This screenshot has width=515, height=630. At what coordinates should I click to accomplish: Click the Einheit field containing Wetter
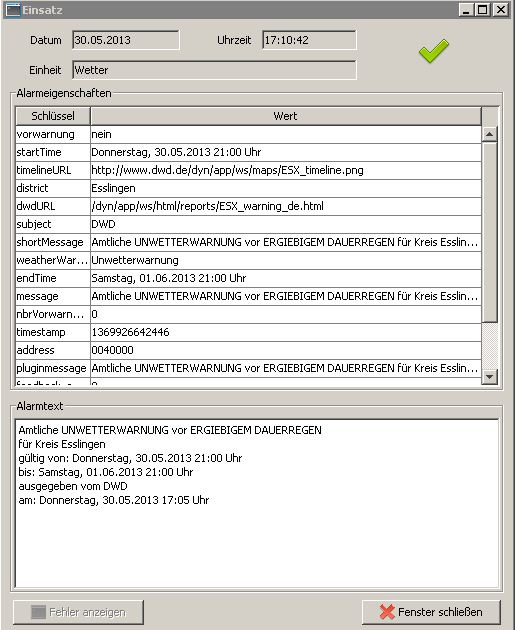point(214,70)
